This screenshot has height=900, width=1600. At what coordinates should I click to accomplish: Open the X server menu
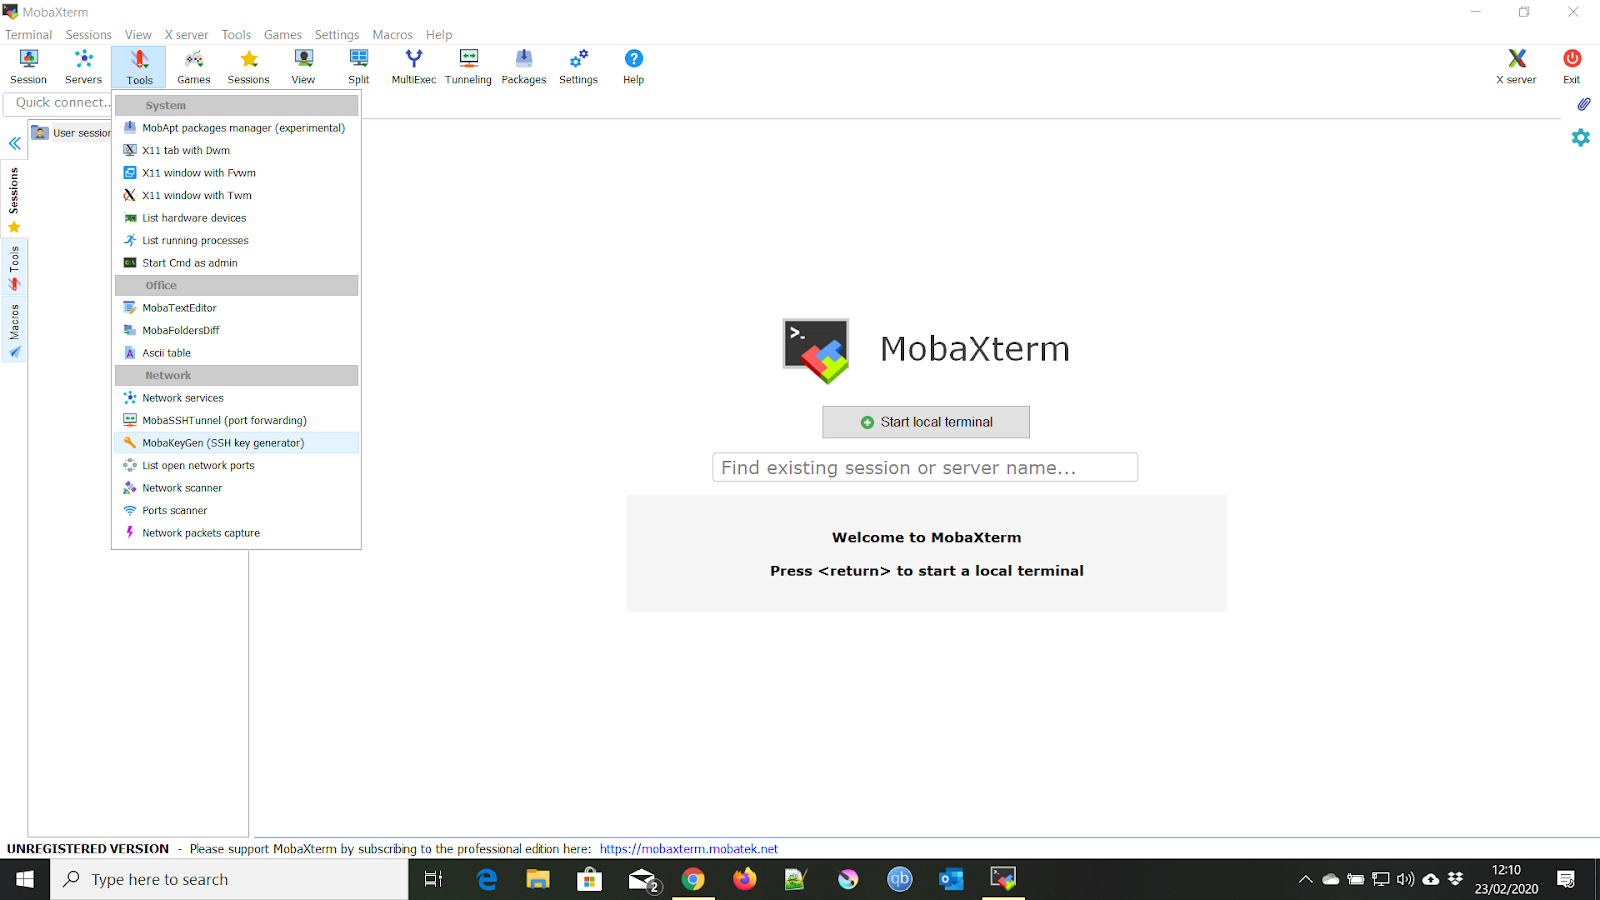[186, 34]
